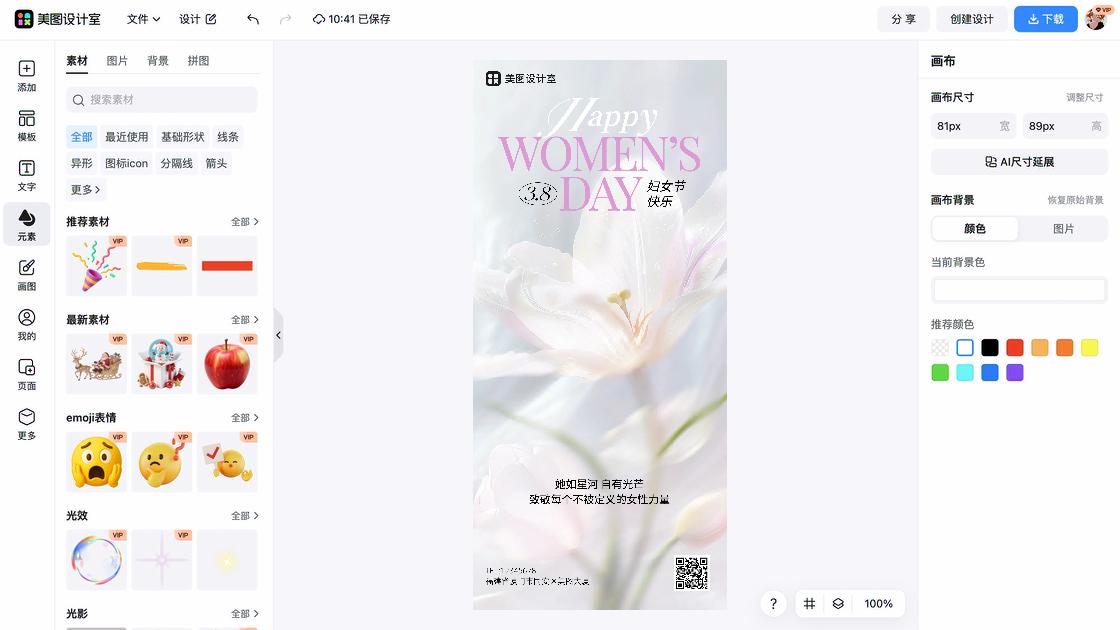Click the QR code on the poster
Viewport: 1120px width, 630px height.
[691, 573]
